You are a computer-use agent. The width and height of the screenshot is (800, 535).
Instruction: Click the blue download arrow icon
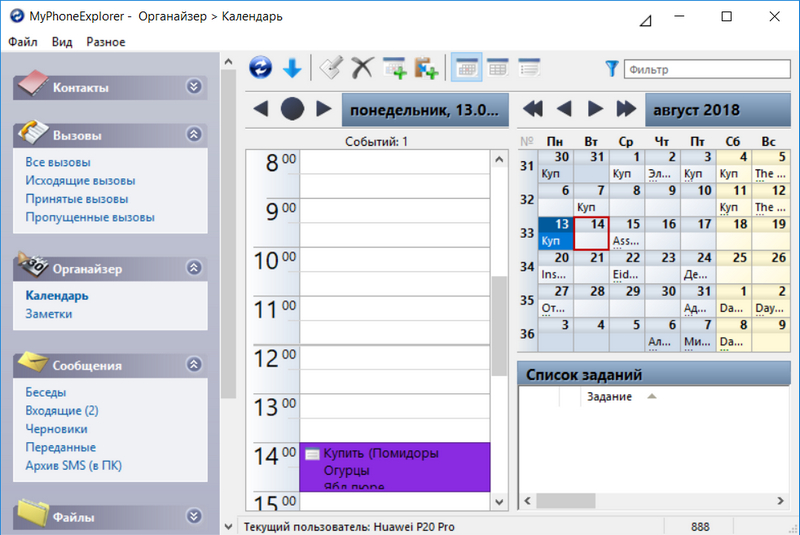pyautogui.click(x=292, y=68)
